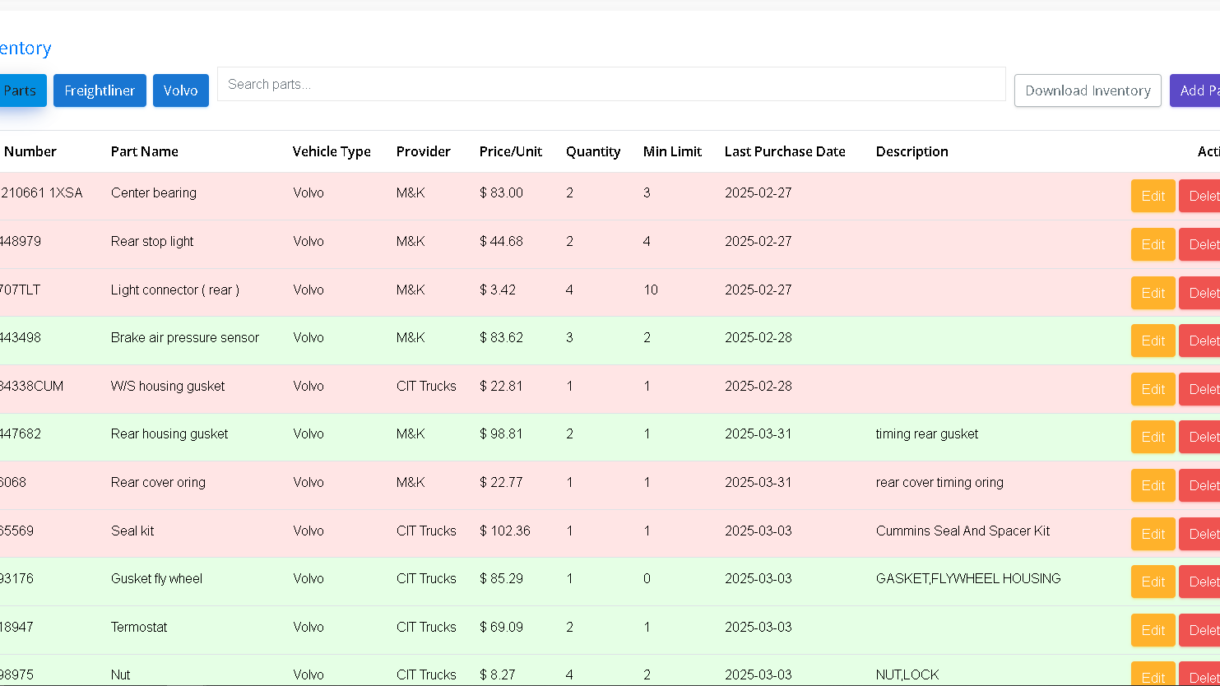Select 'Light connector ( rear )' part name

pyautogui.click(x=175, y=290)
